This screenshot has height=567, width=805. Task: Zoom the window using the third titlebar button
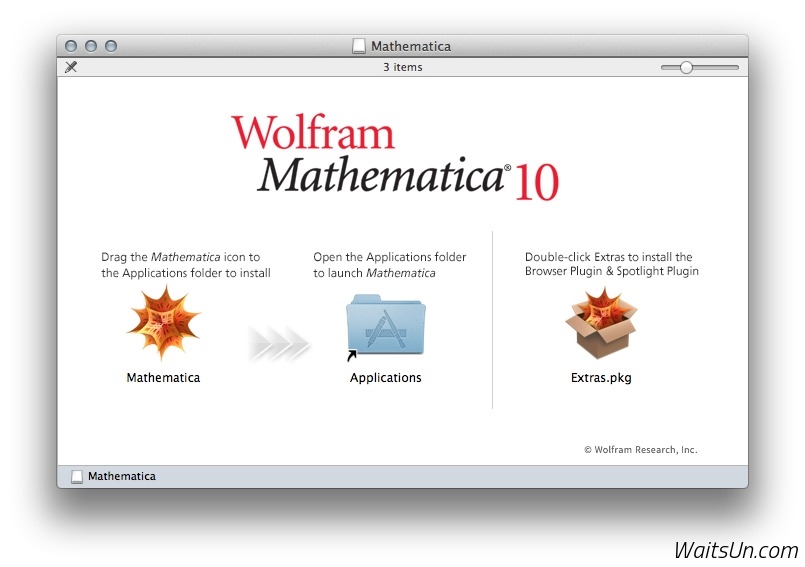(111, 46)
